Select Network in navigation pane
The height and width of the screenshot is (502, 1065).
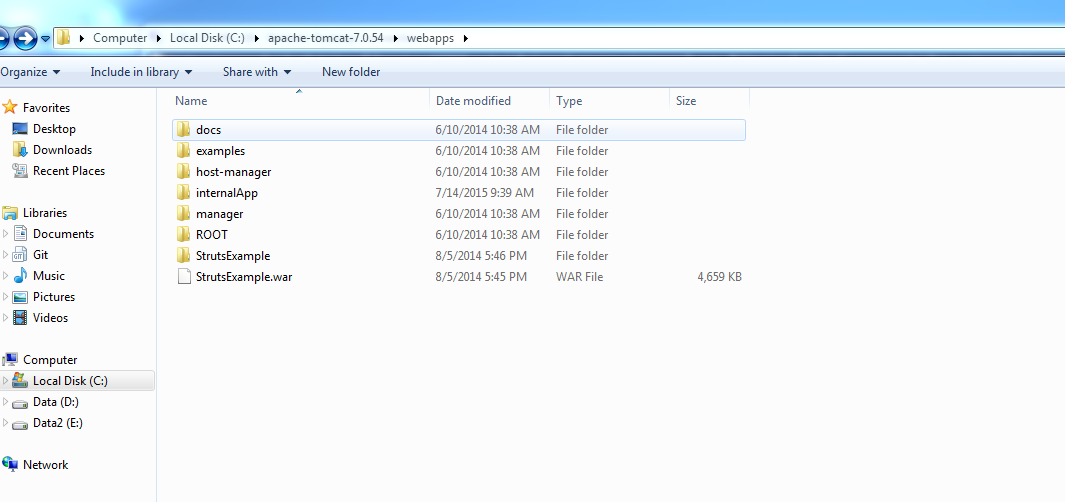point(46,465)
